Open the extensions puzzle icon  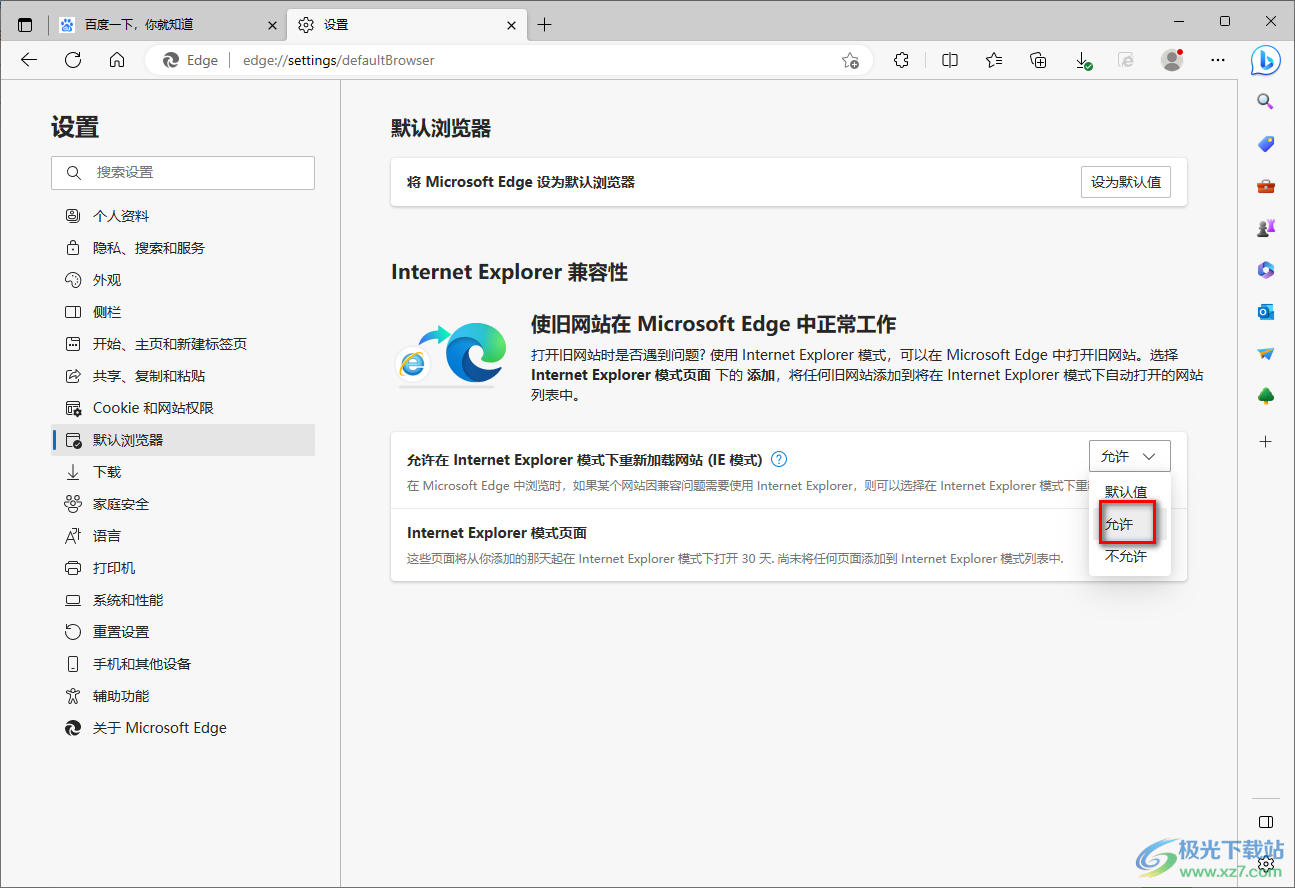(901, 60)
